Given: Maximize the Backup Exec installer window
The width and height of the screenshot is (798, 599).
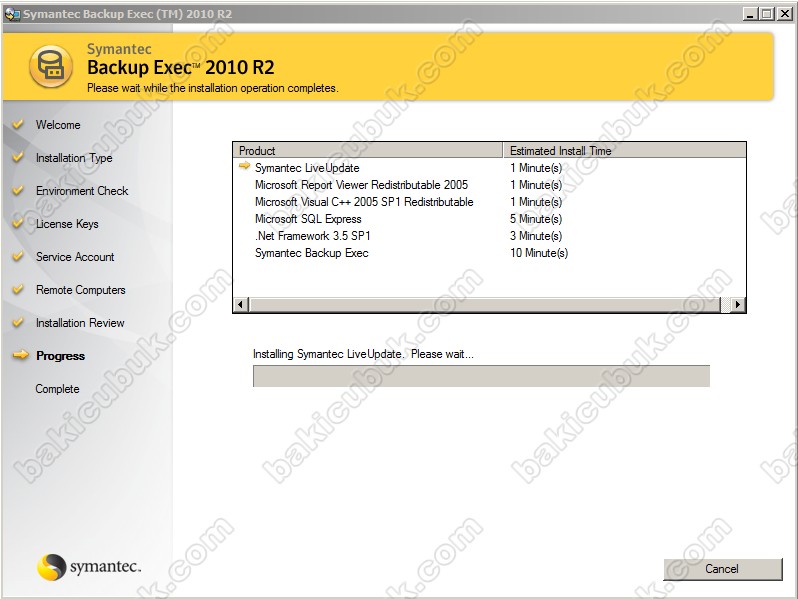Looking at the screenshot, I should pyautogui.click(x=766, y=14).
